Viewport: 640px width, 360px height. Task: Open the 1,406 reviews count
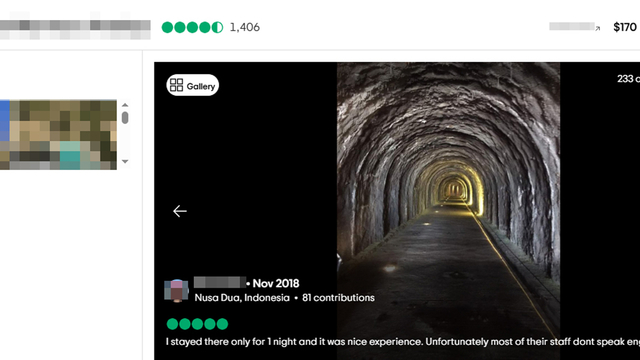244,27
